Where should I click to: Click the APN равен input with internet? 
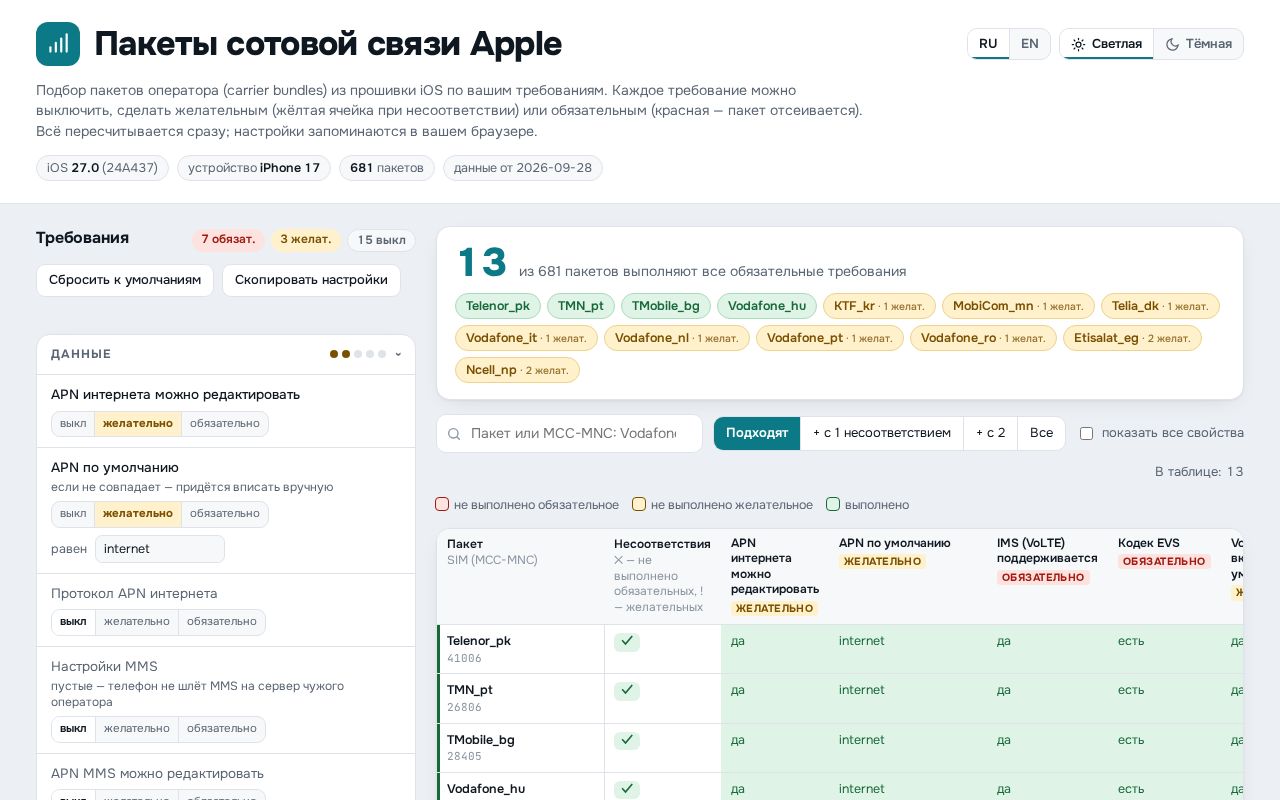pos(160,549)
